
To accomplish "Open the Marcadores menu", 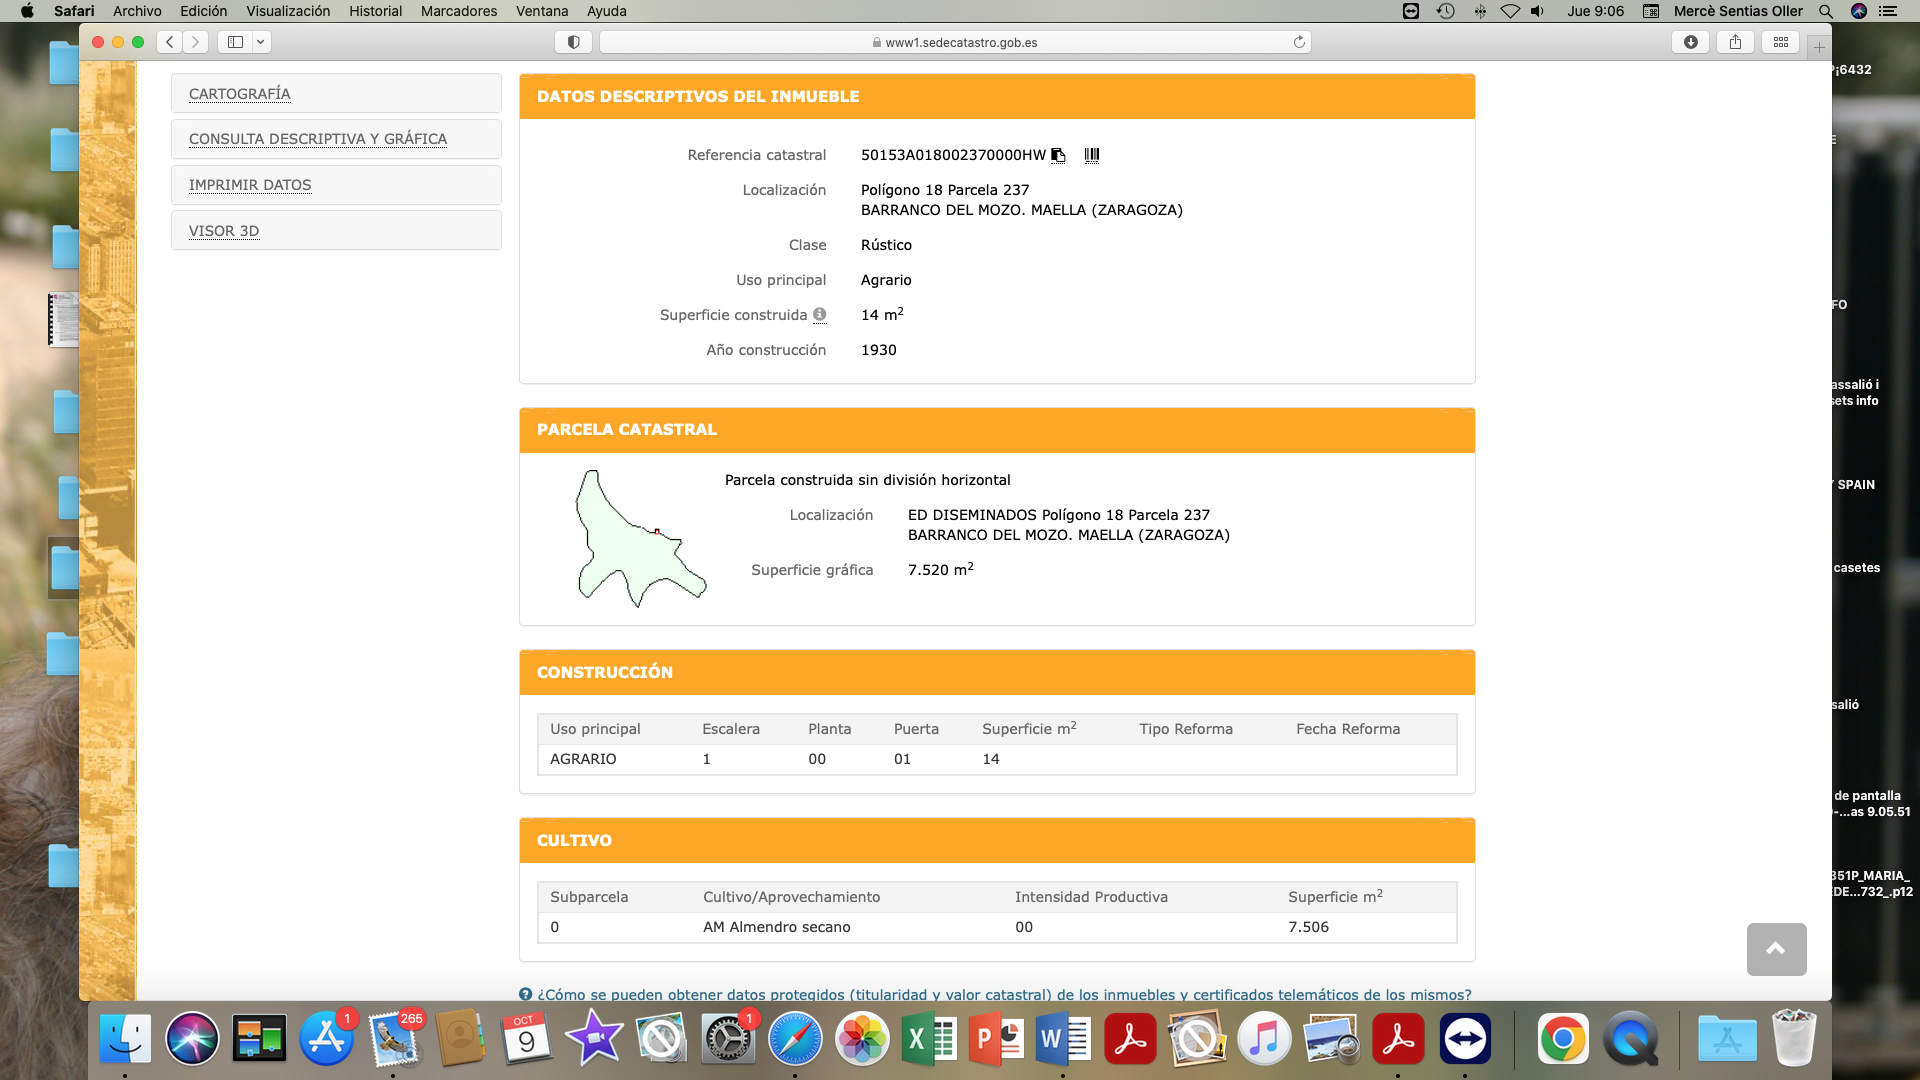I will coord(458,11).
